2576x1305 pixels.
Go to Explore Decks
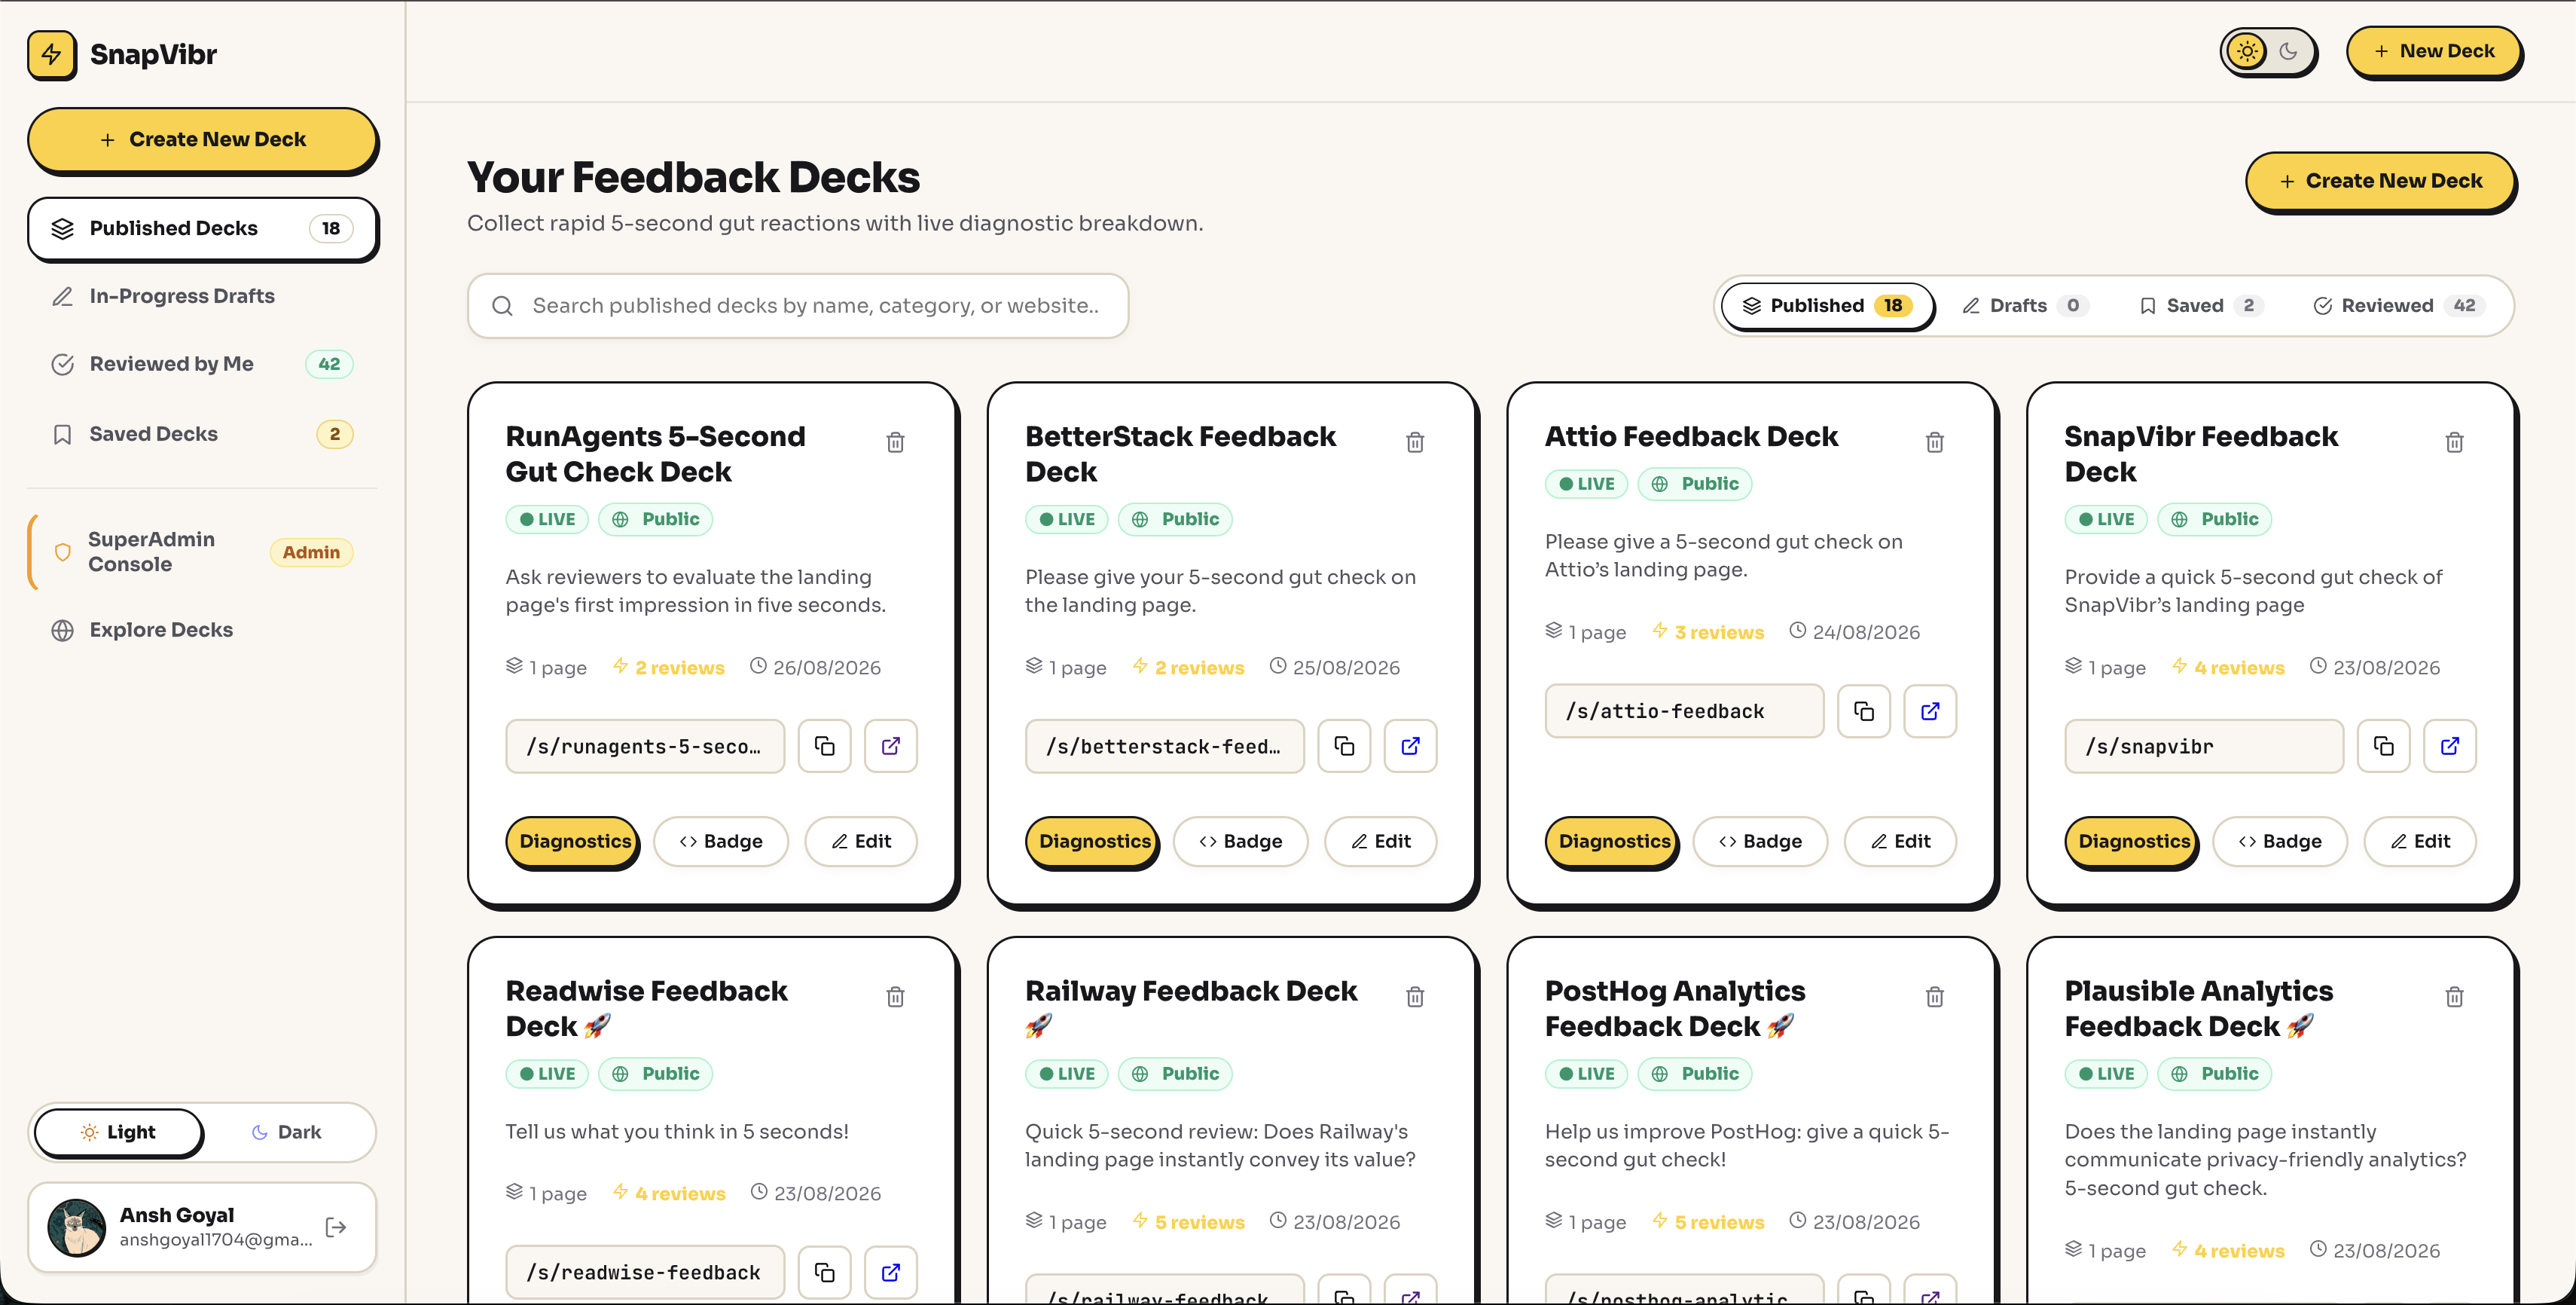coord(202,630)
